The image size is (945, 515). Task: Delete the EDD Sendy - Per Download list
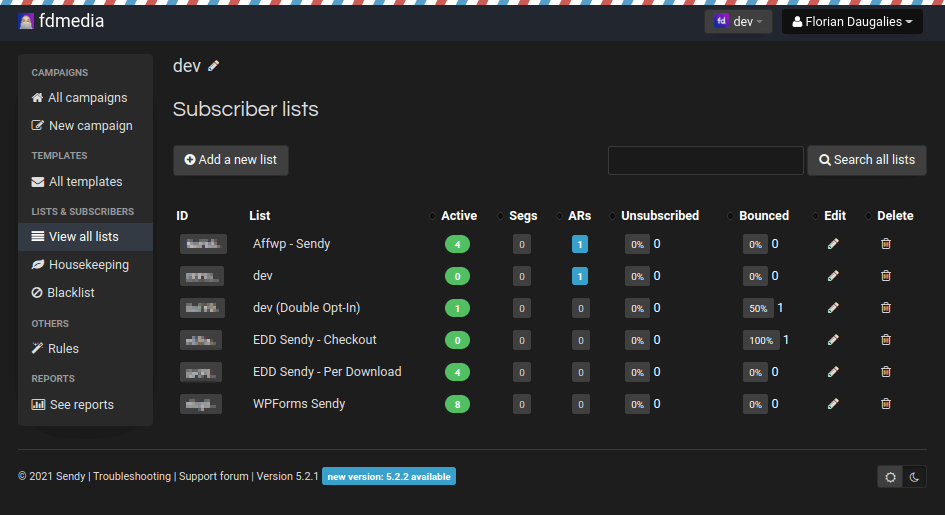coord(886,372)
